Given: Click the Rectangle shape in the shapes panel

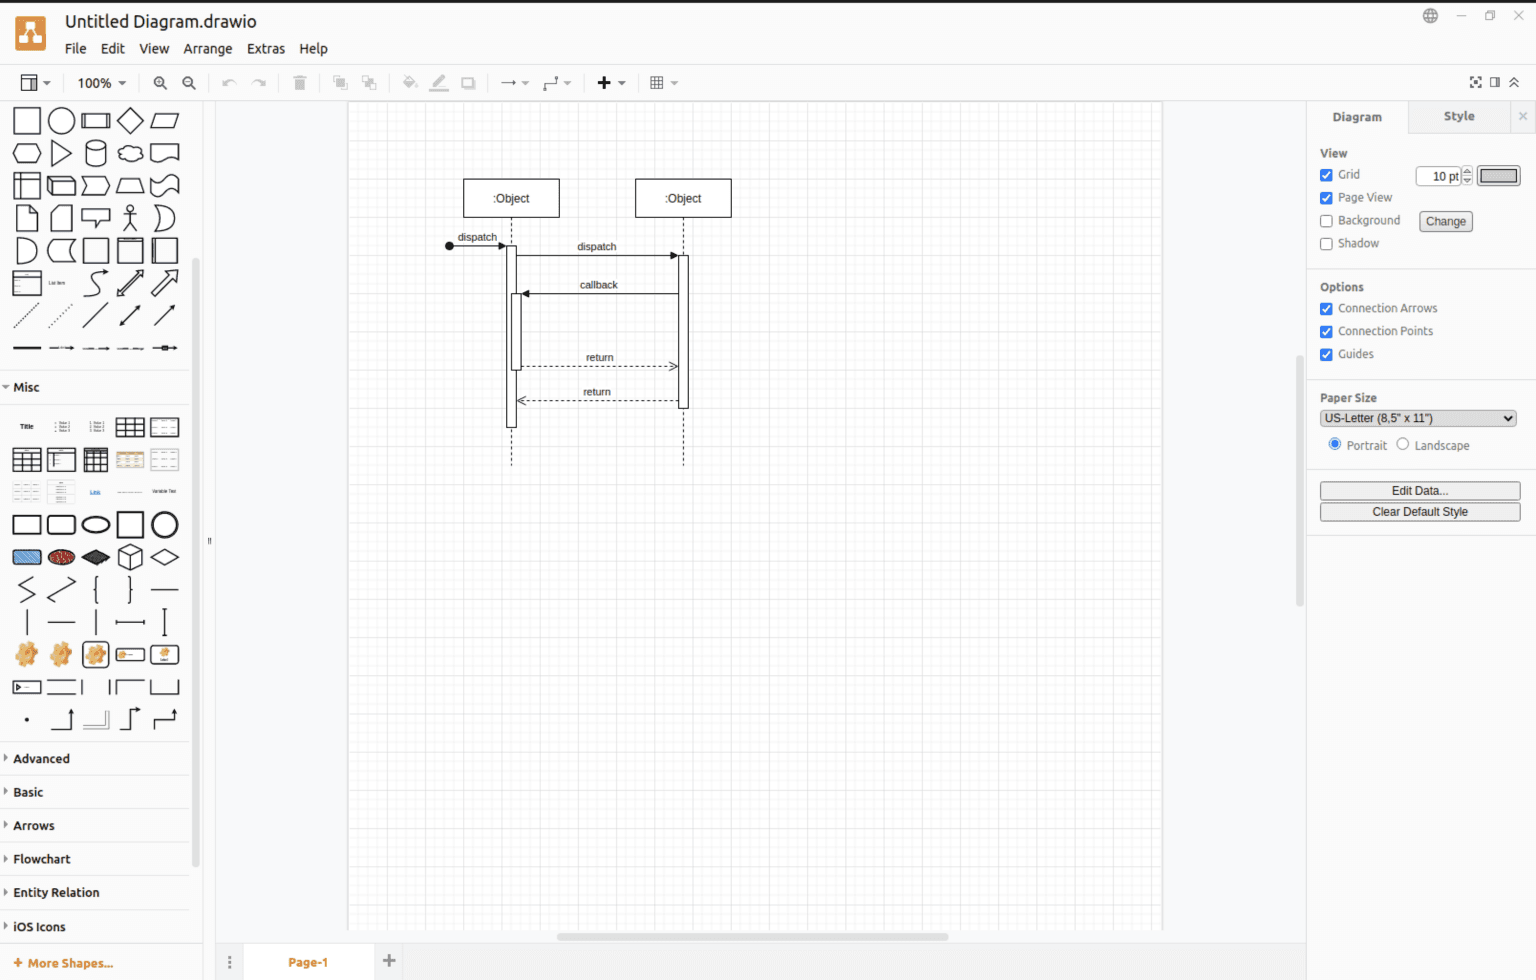Looking at the screenshot, I should click(27, 120).
